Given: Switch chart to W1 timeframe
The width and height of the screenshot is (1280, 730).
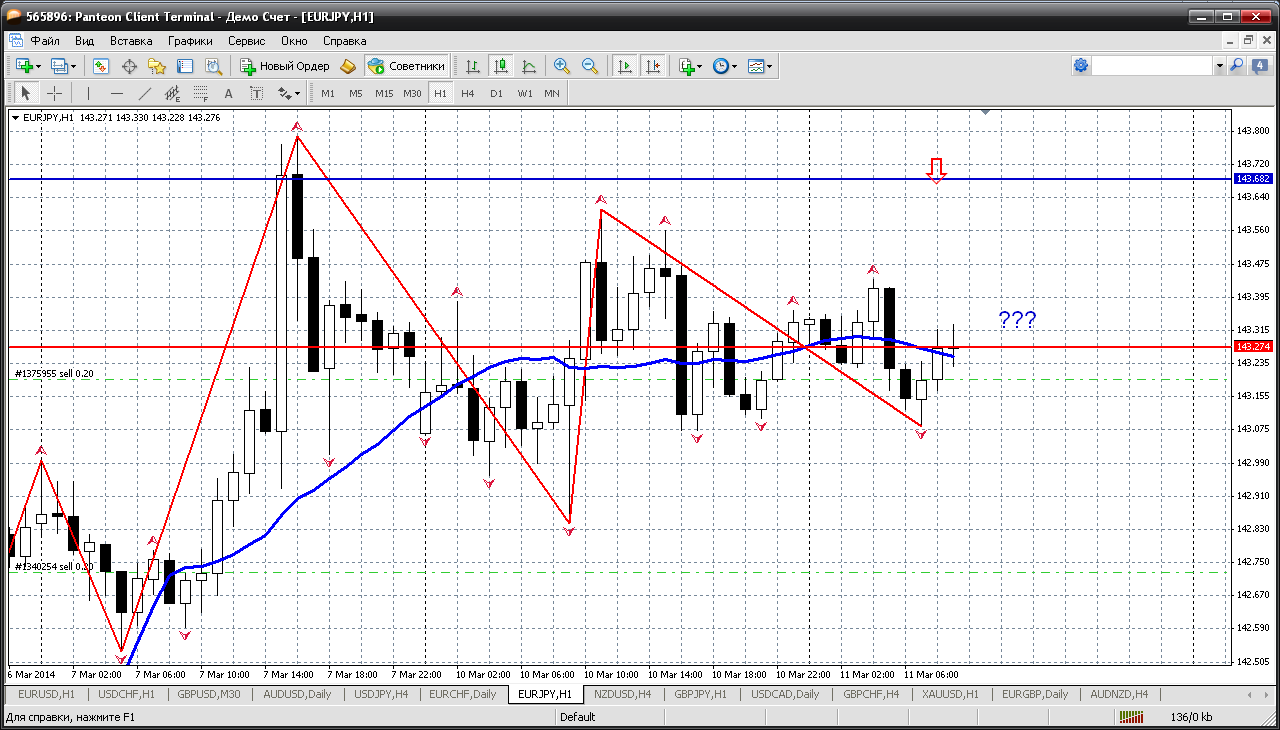Looking at the screenshot, I should 525,93.
